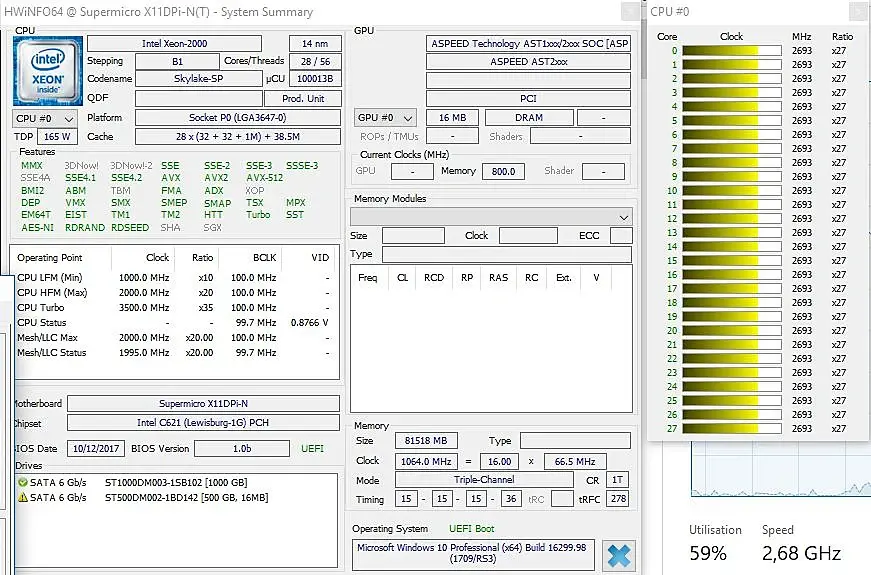Click the SGX feature label
The image size is (871, 575).
[212, 228]
